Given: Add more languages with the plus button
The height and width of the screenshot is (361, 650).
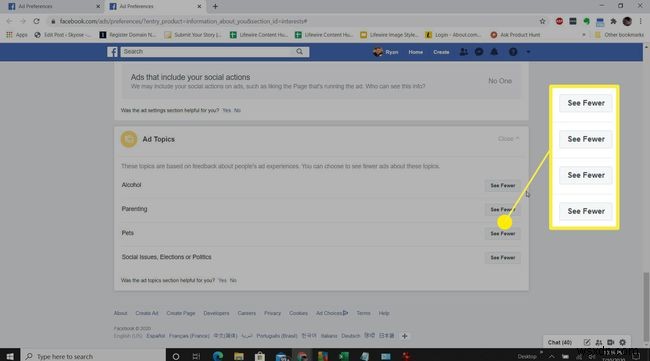Looking at the screenshot, I should point(404,336).
